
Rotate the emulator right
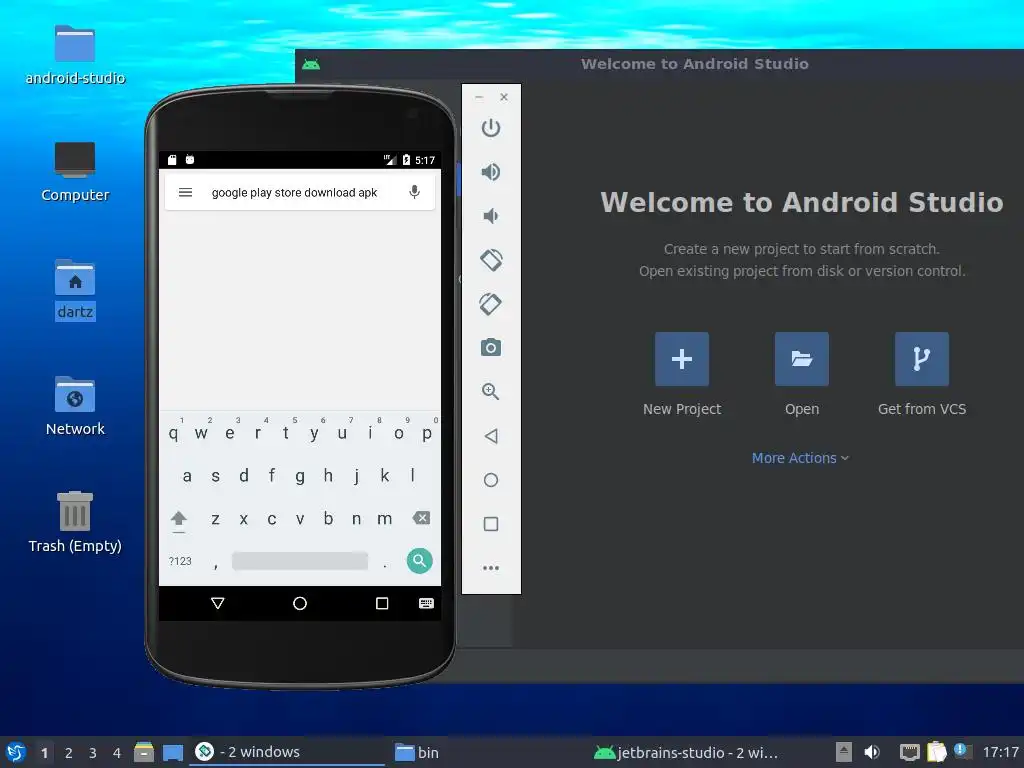pyautogui.click(x=490, y=304)
